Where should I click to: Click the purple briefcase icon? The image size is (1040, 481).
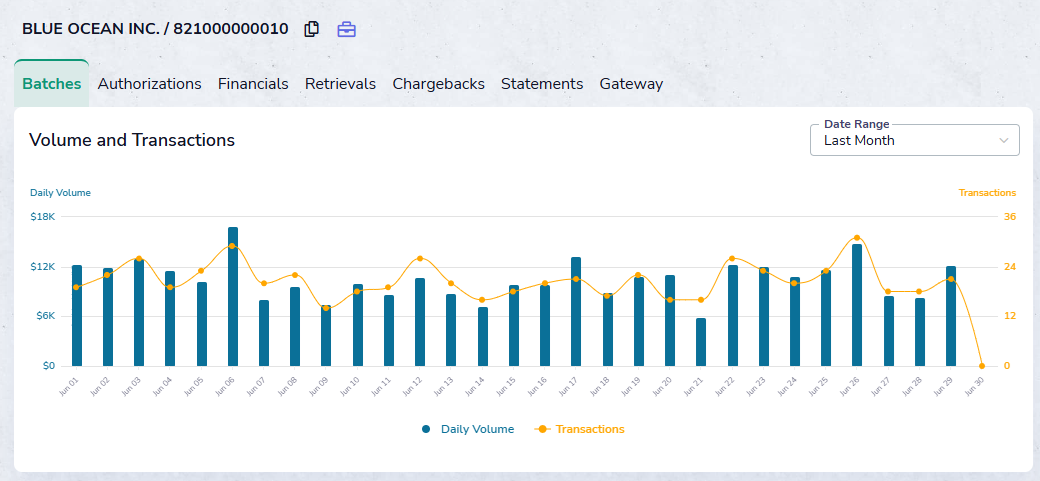346,29
